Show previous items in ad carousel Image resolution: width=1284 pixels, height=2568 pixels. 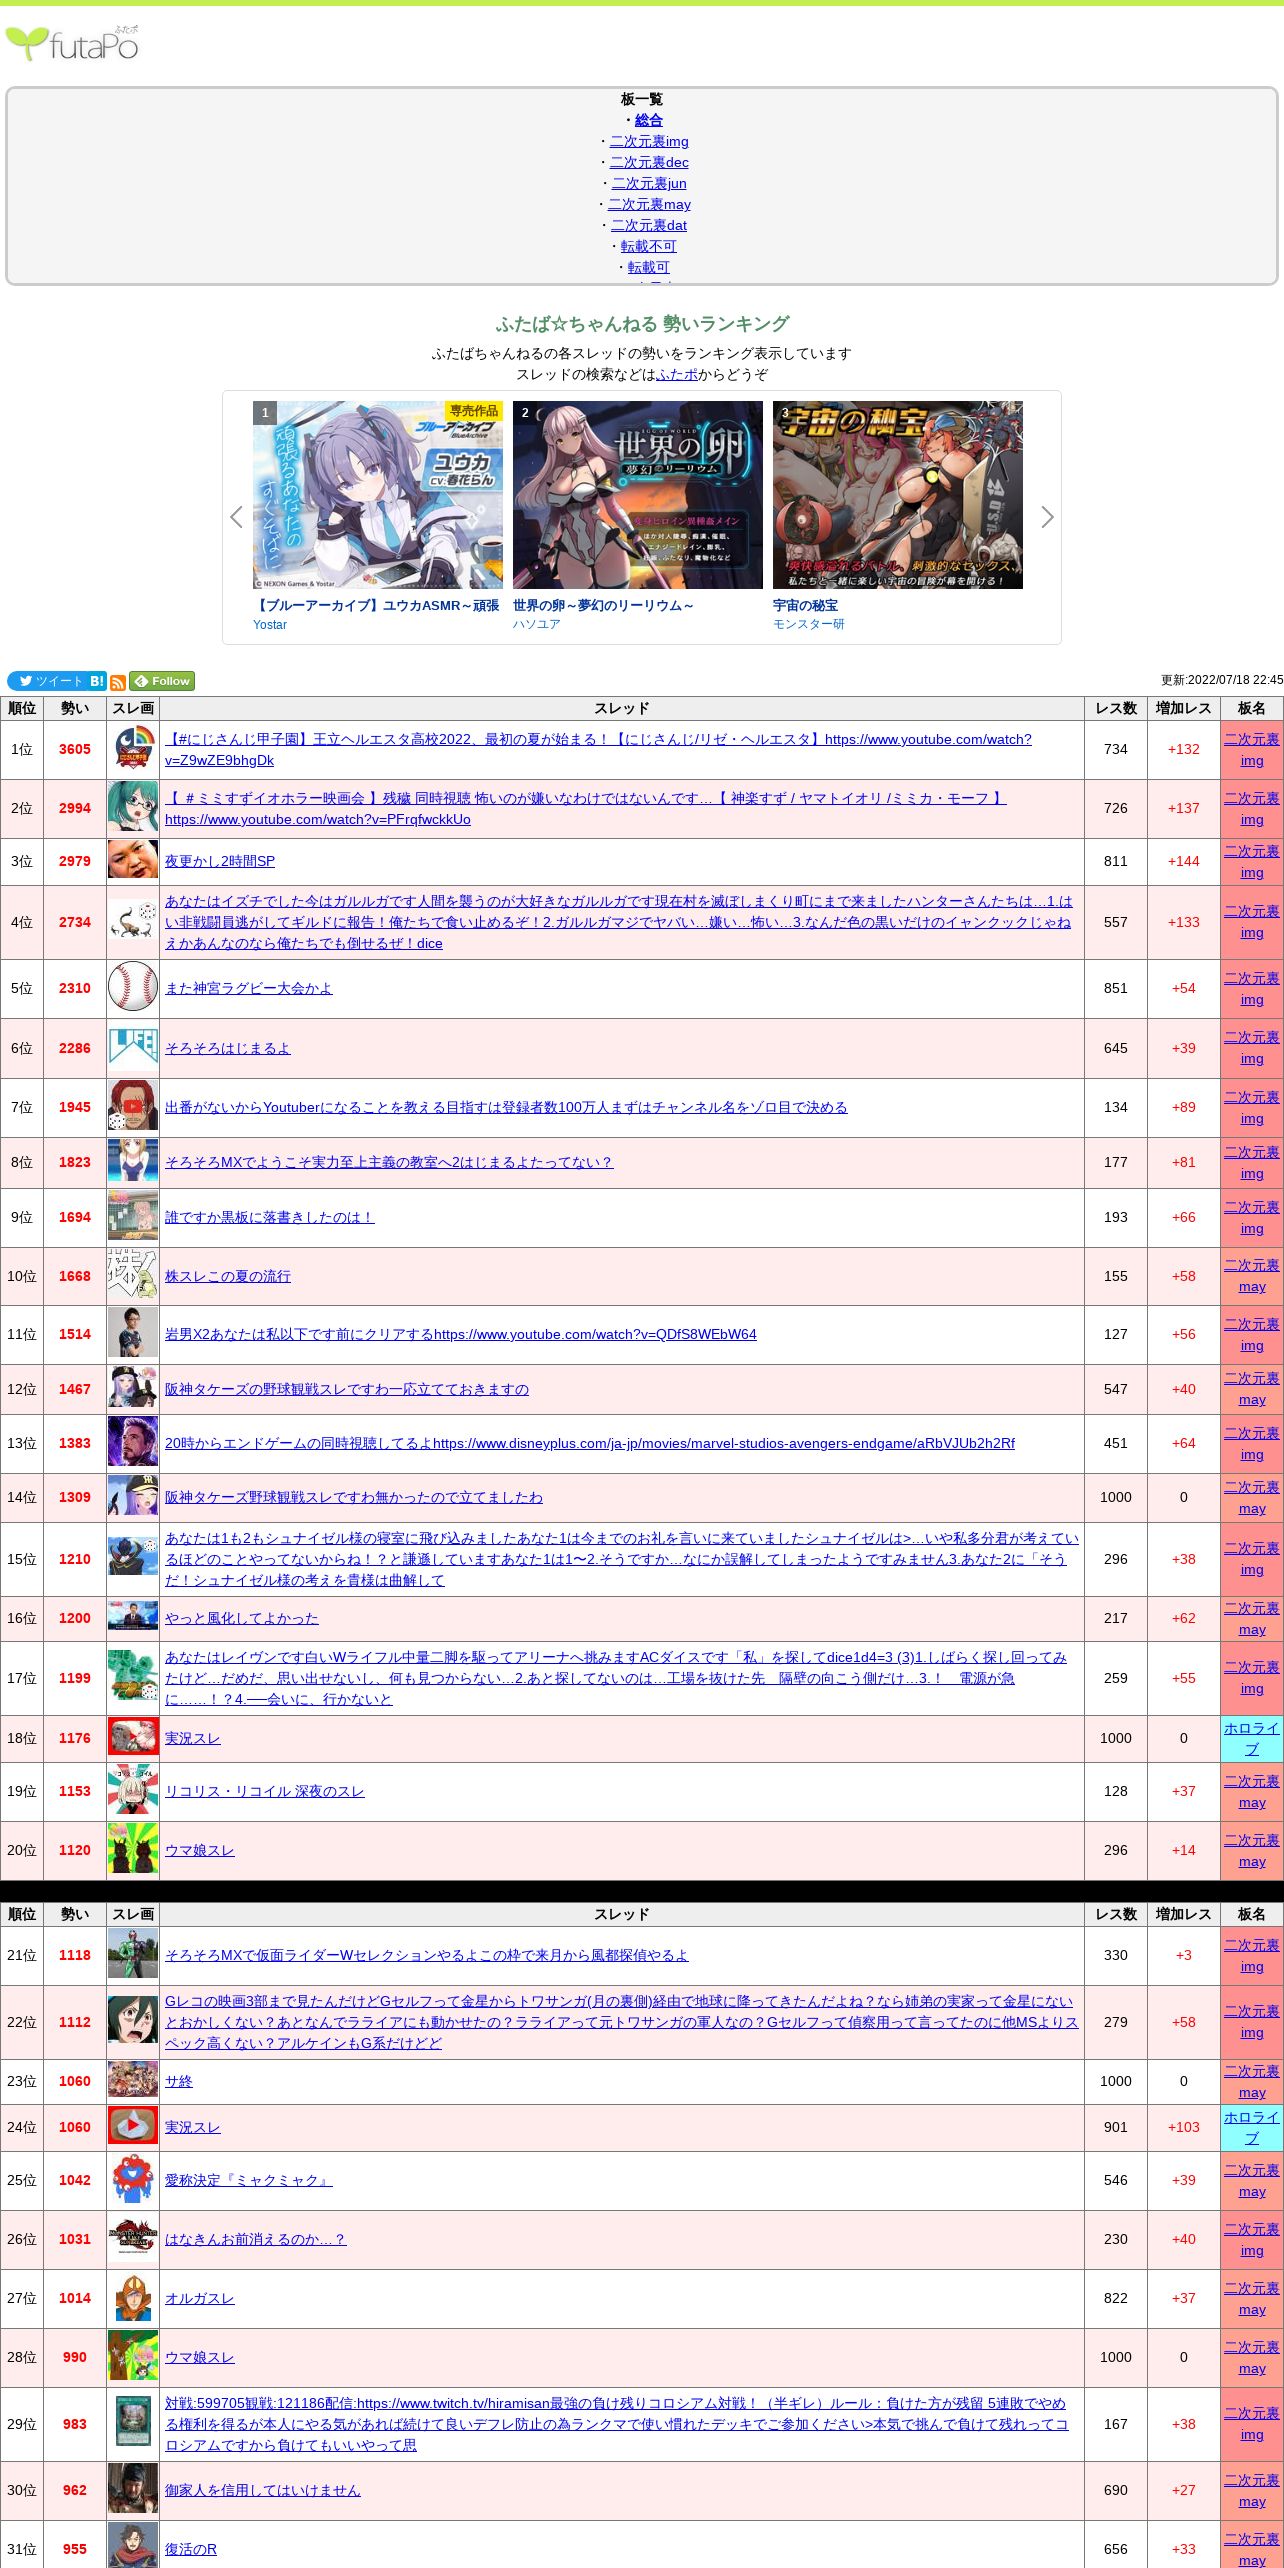(x=236, y=517)
